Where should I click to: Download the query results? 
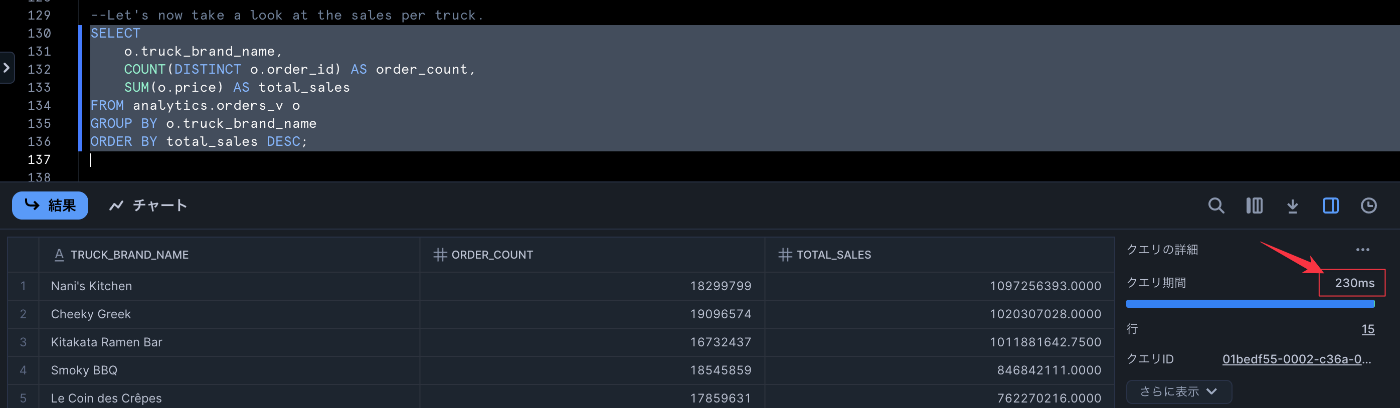pyautogui.click(x=1292, y=205)
